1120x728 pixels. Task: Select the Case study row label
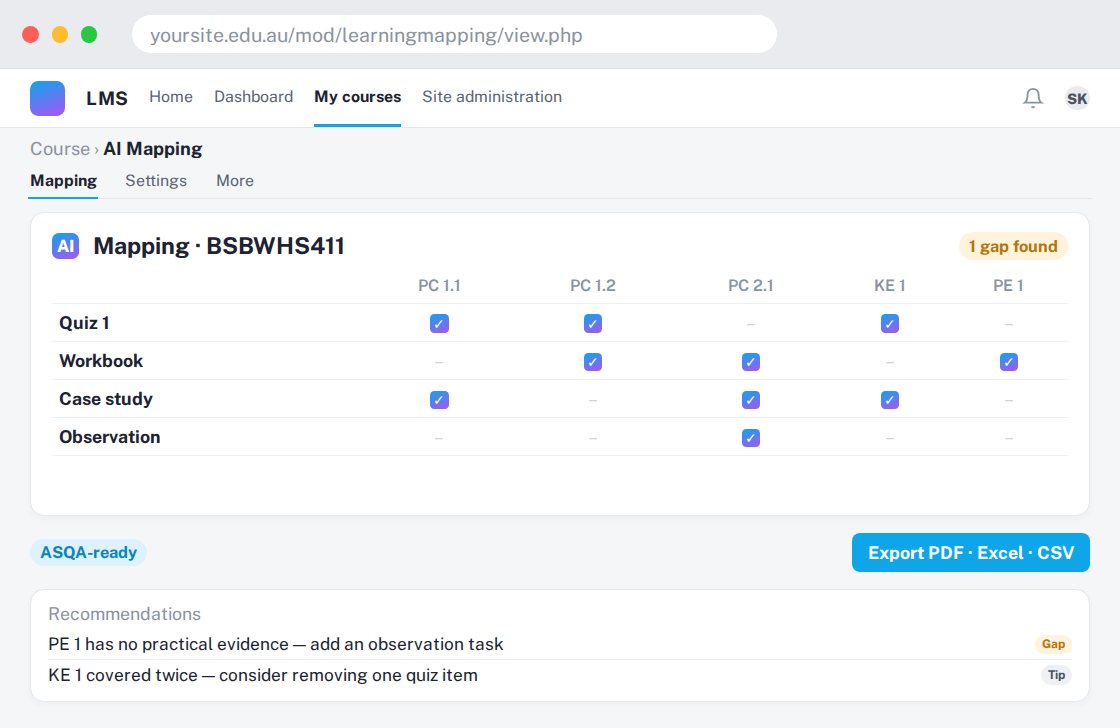(106, 399)
